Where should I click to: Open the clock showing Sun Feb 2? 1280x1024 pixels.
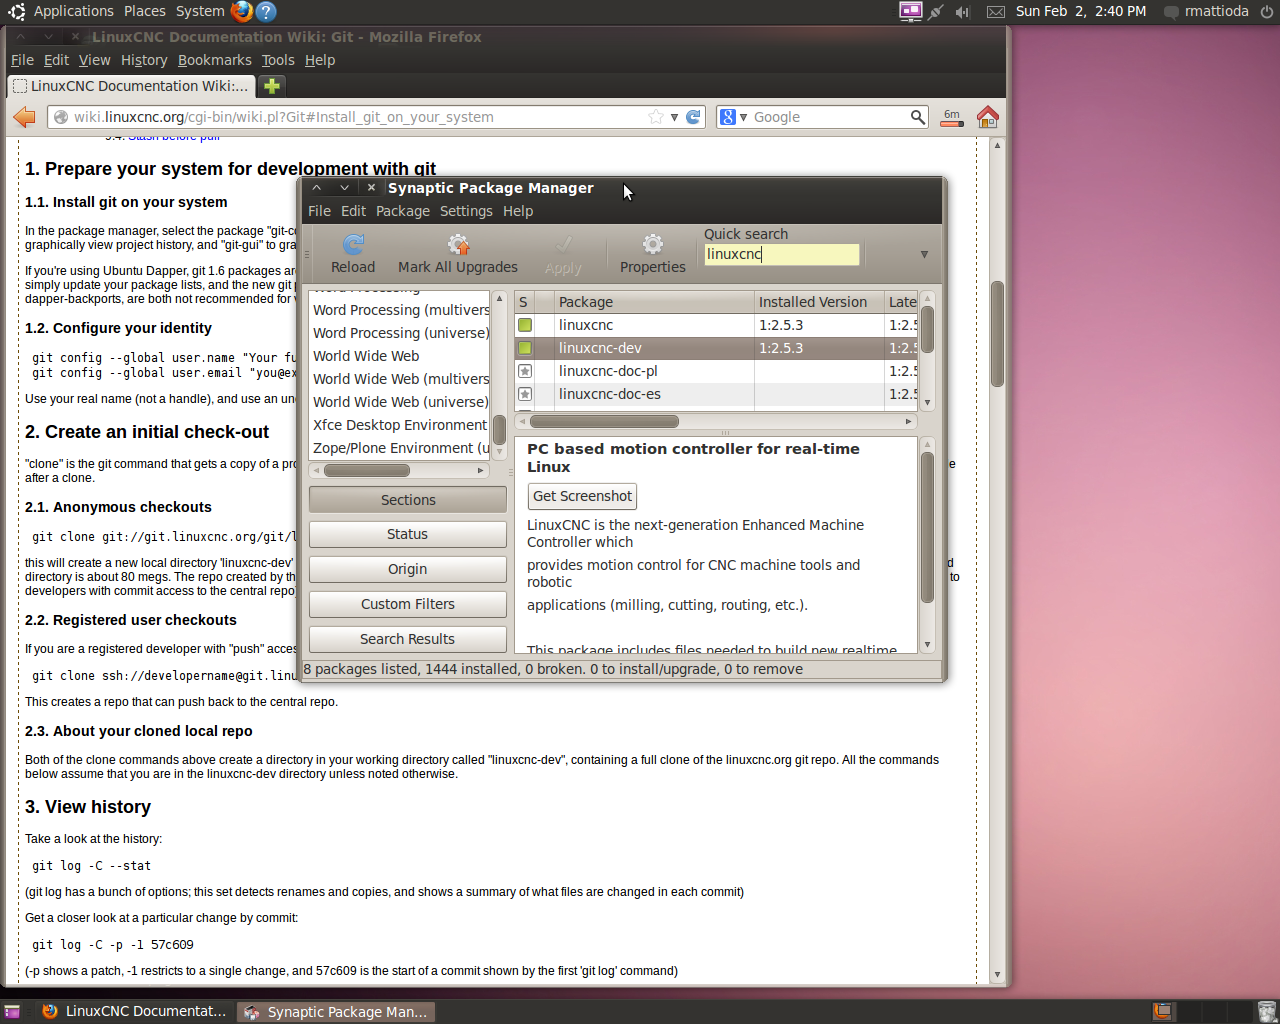point(1081,11)
